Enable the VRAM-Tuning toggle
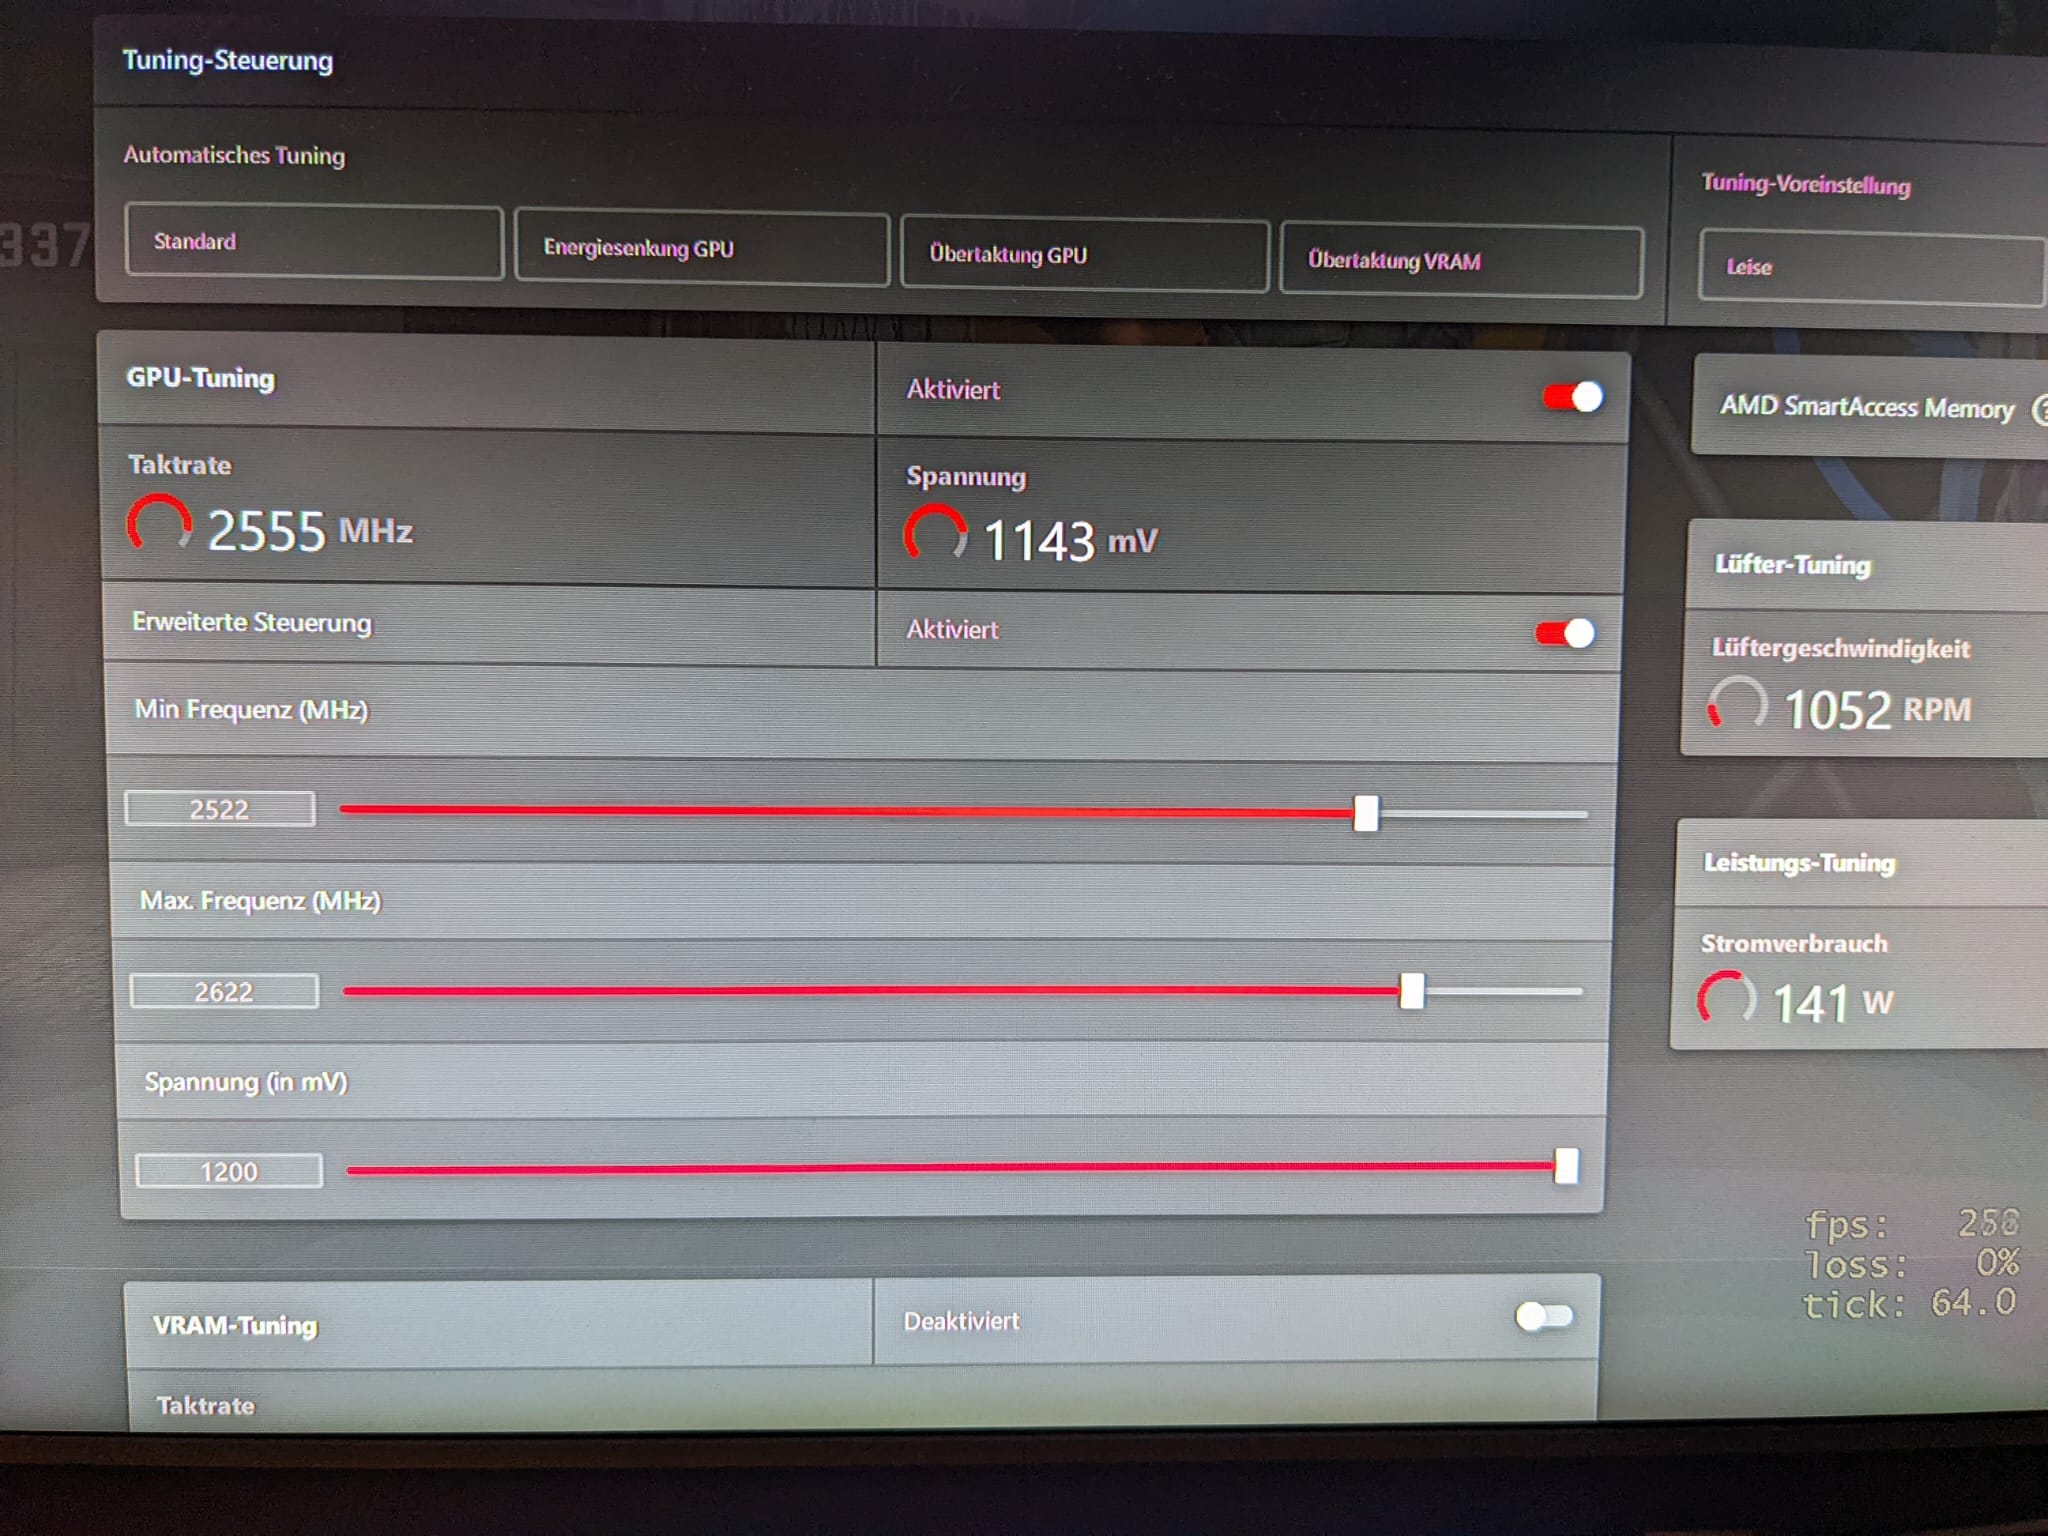The height and width of the screenshot is (1536, 2048). 1544,1316
